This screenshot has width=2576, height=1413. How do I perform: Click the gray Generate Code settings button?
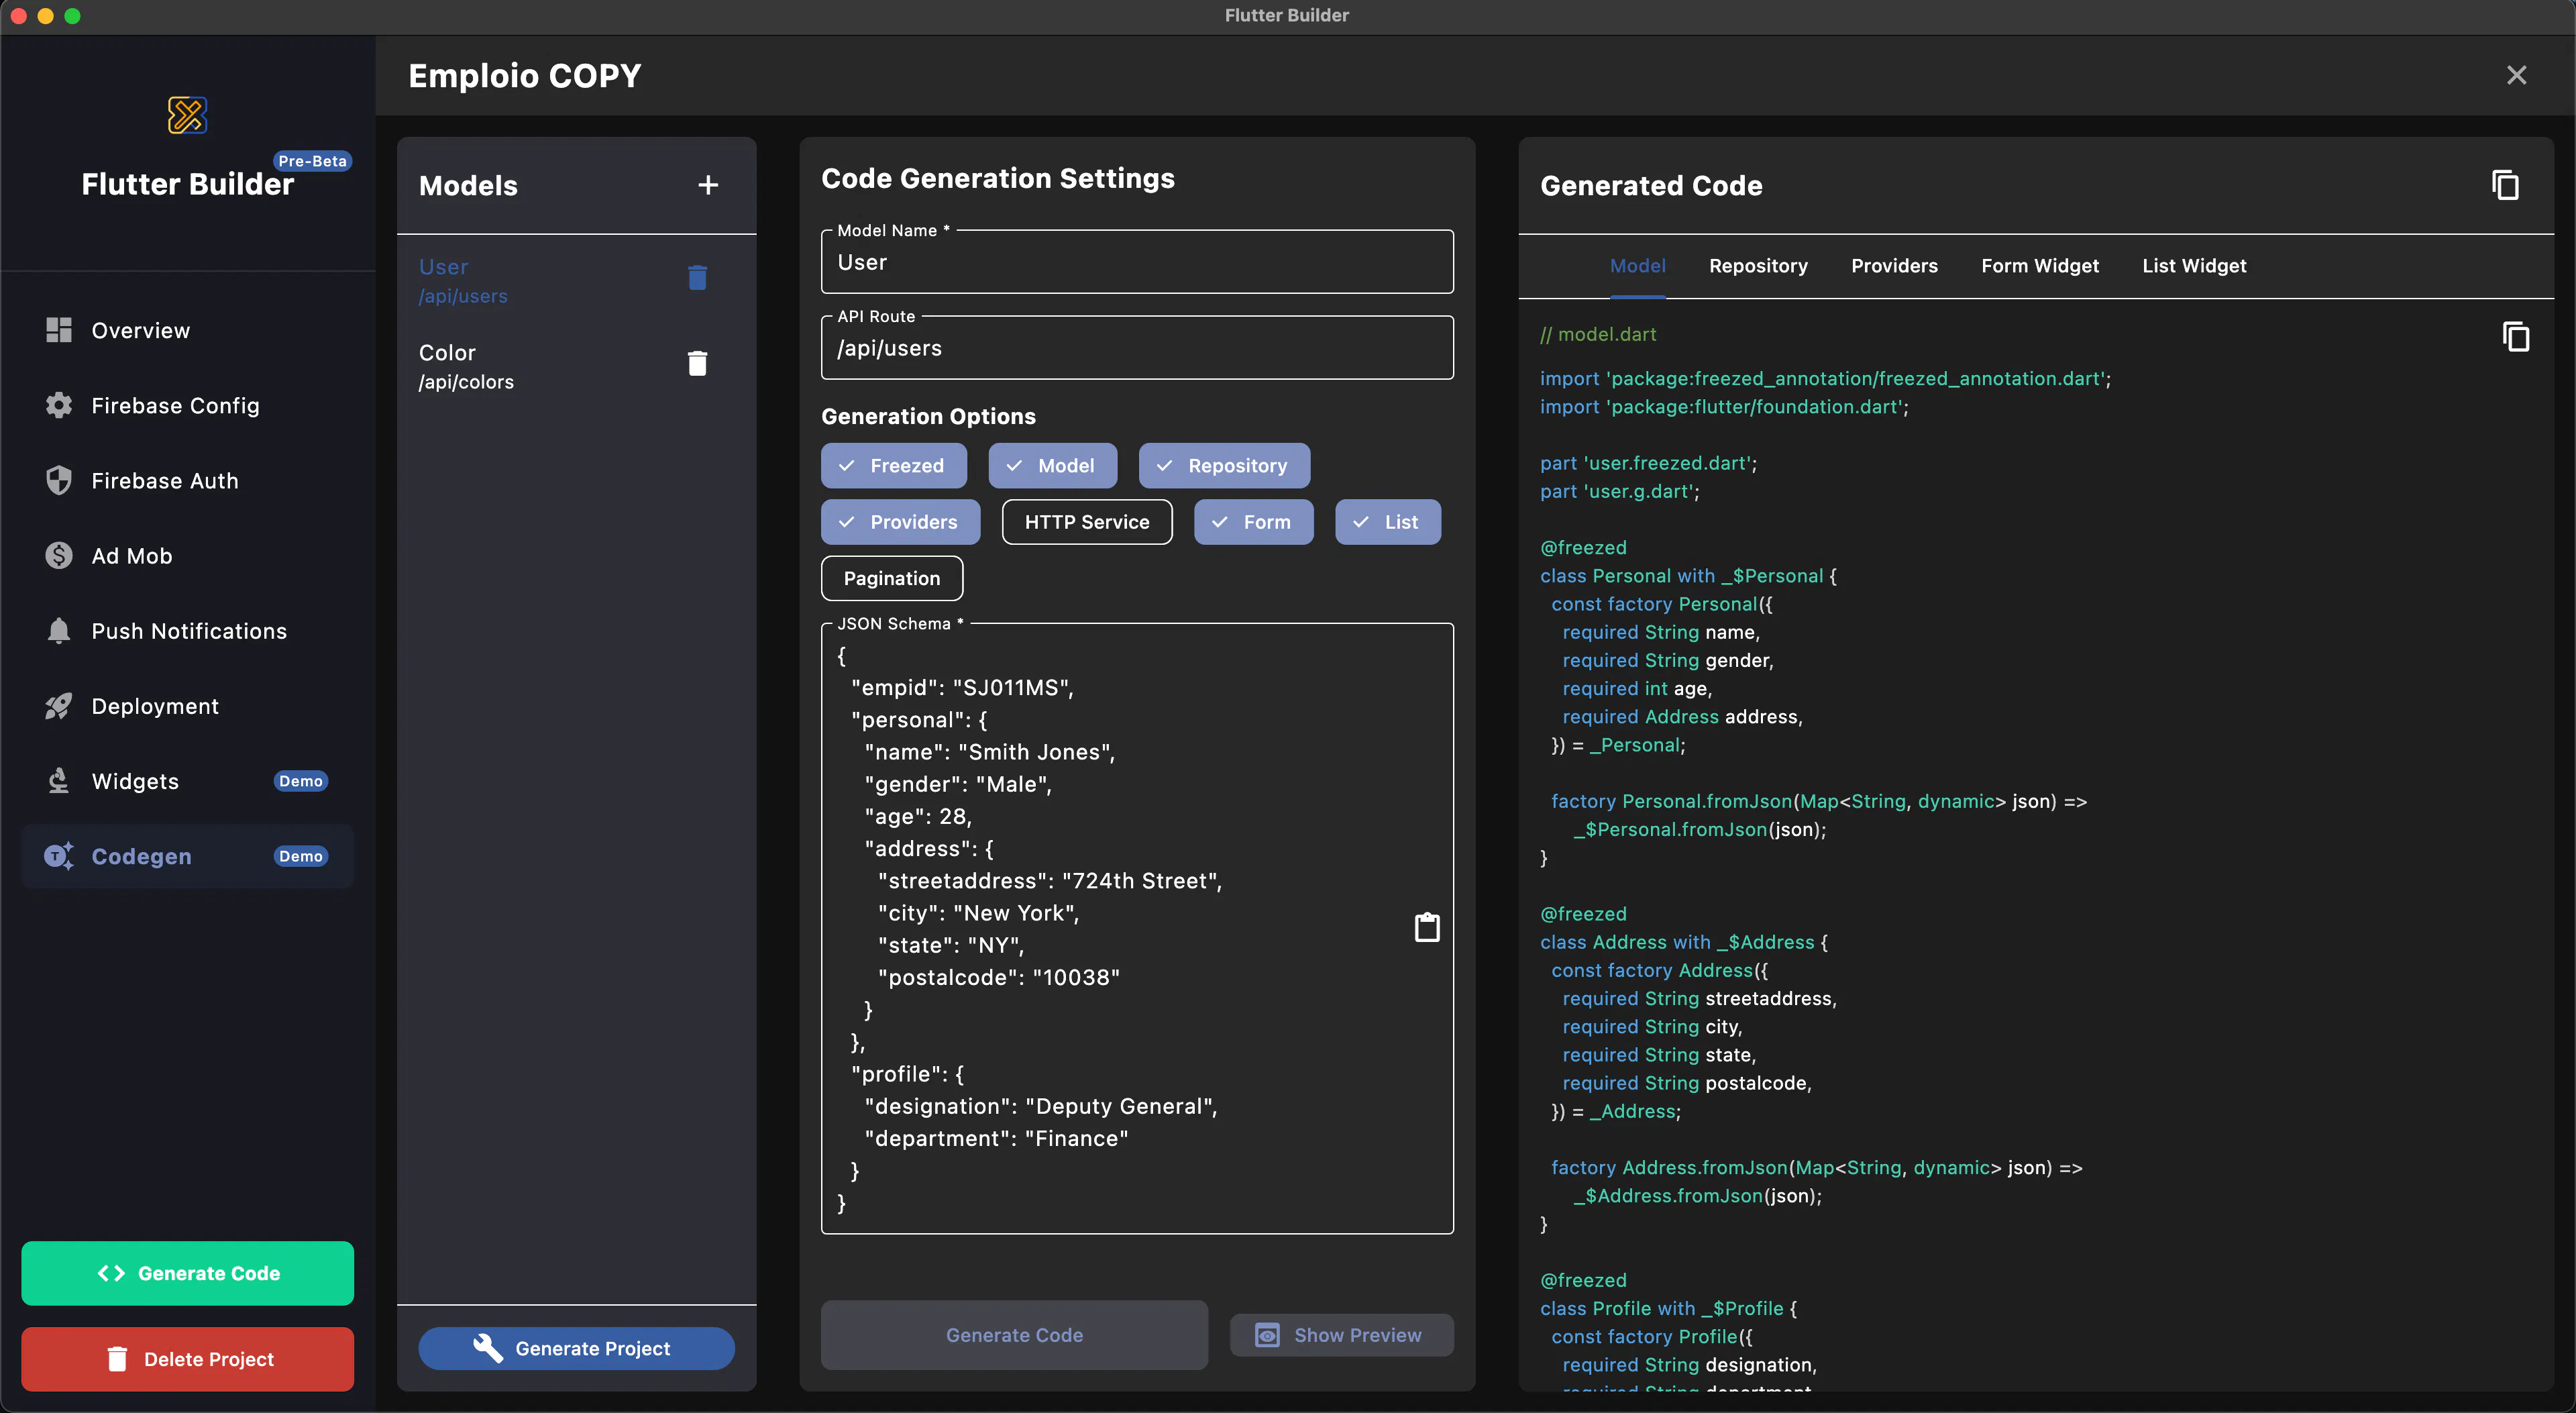pos(1014,1335)
